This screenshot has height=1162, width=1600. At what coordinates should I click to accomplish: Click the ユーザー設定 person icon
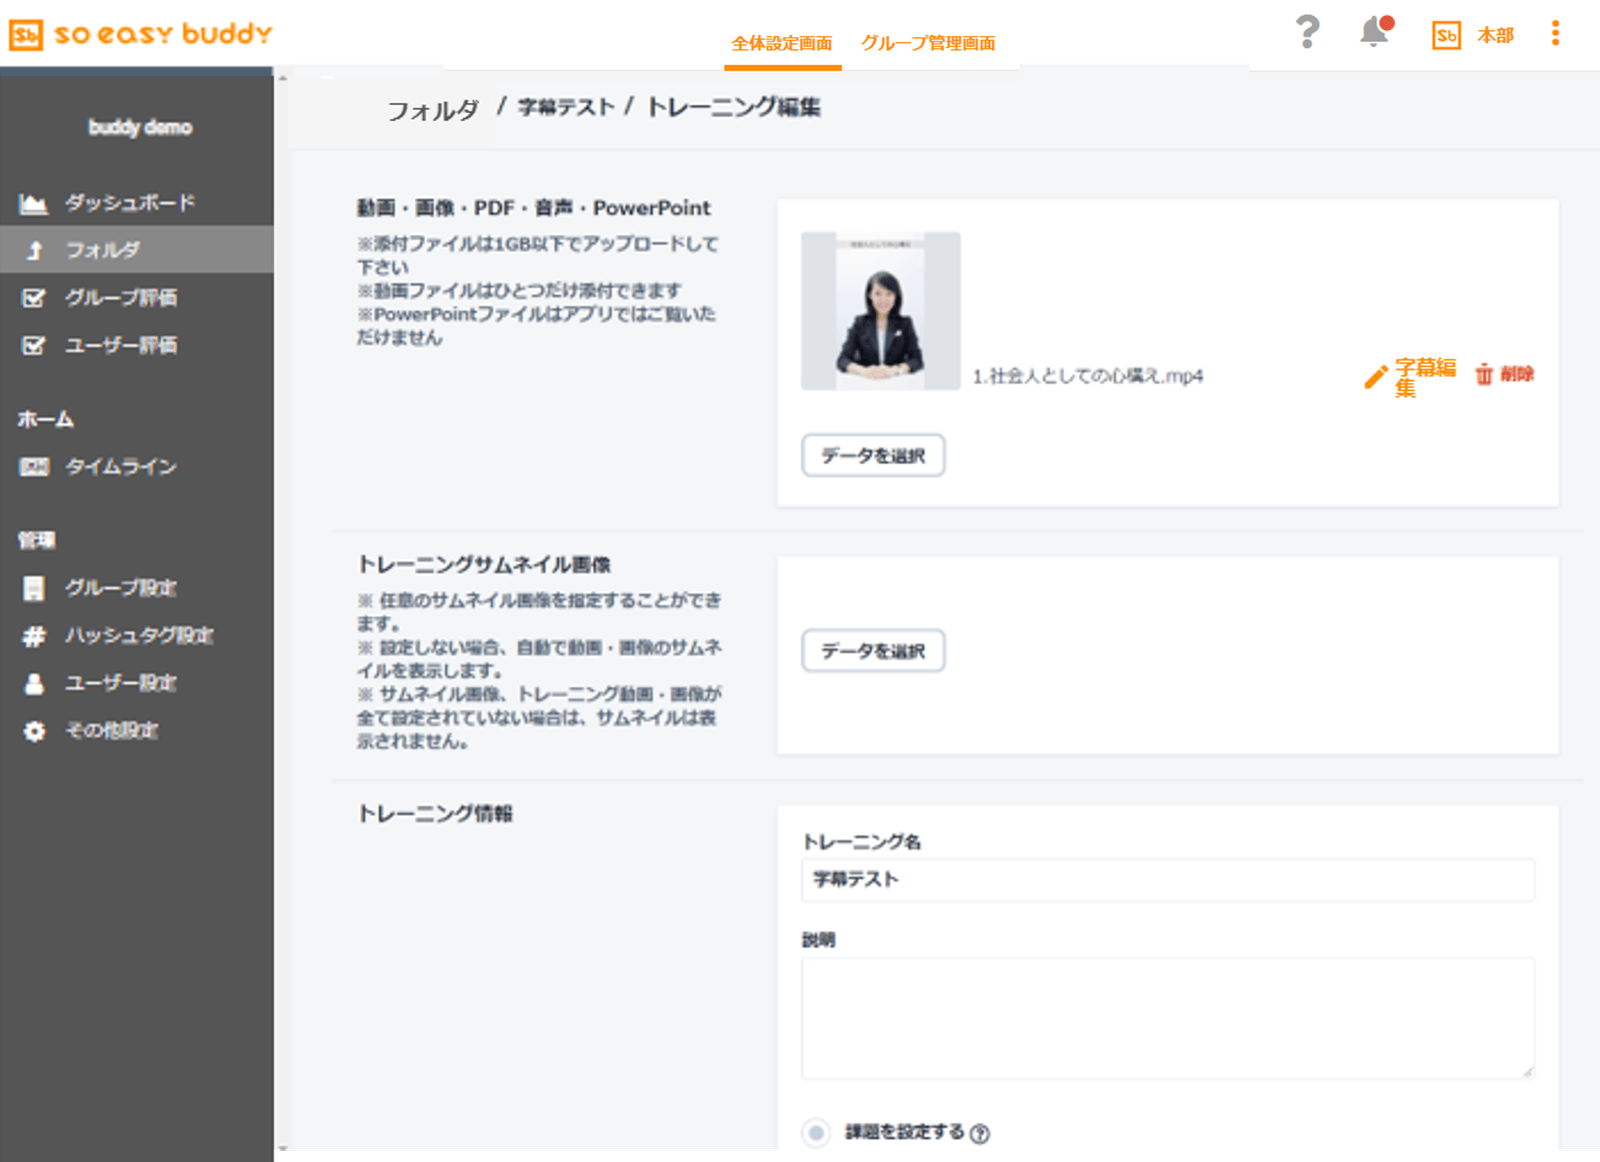pos(34,684)
